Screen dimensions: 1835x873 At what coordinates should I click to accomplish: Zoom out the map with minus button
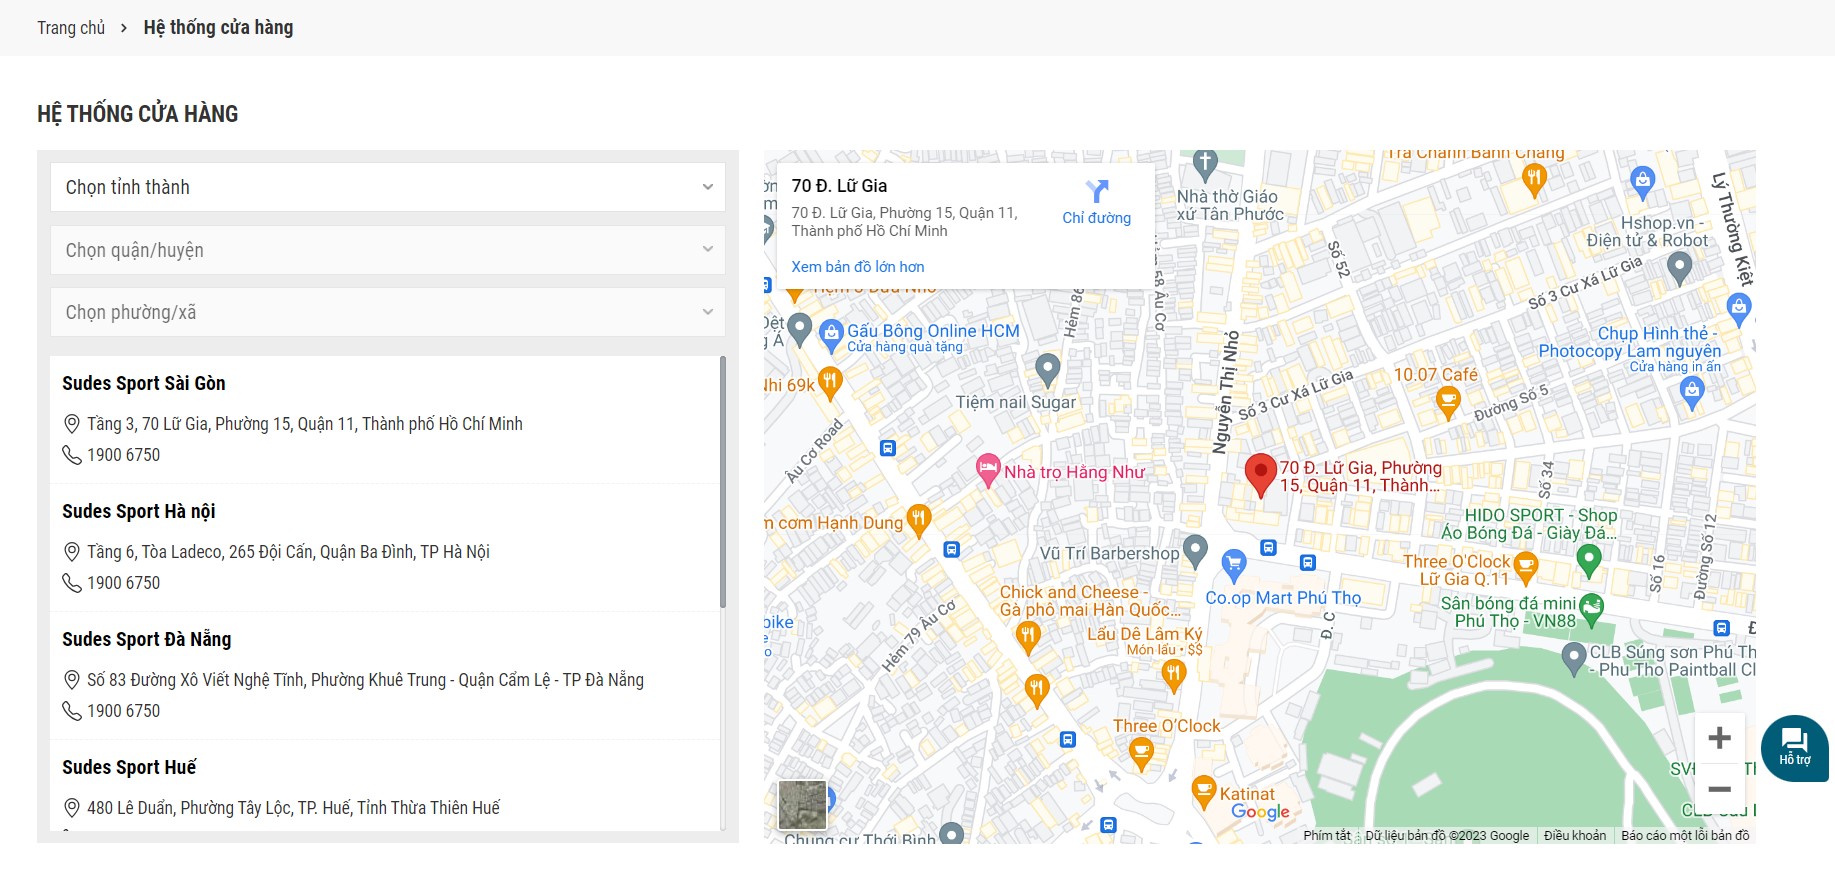click(1719, 789)
